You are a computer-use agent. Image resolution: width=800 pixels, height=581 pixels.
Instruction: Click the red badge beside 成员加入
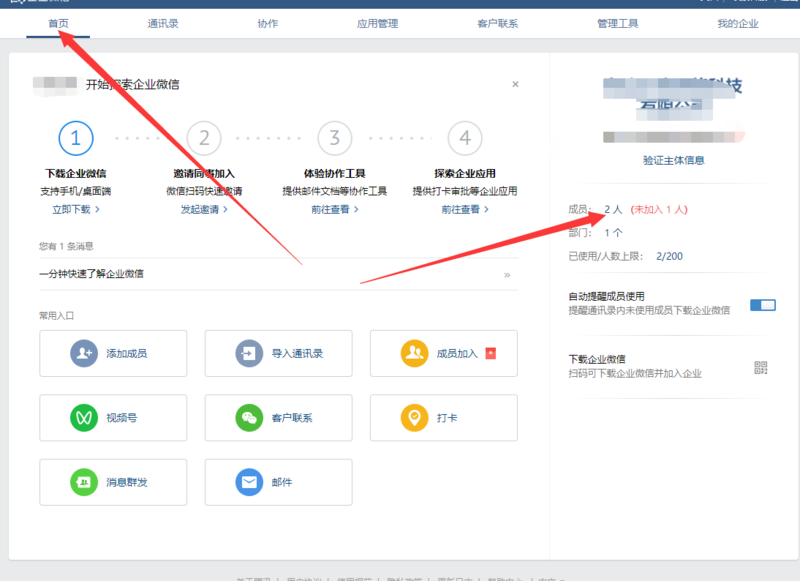tap(491, 353)
